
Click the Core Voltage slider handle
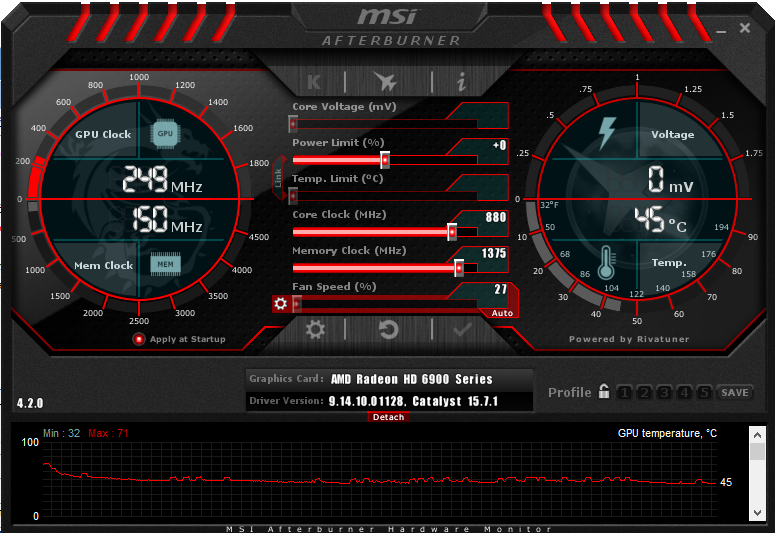tap(293, 124)
